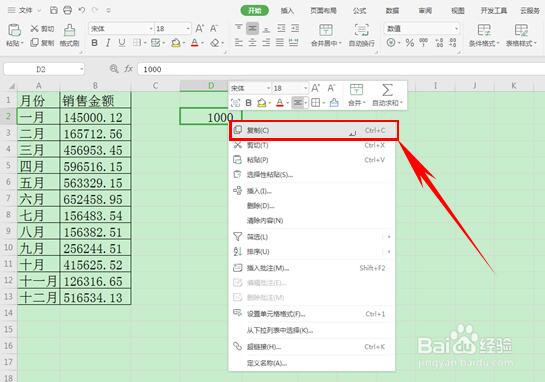This screenshot has width=545, height=382.
Task: Click the Copy (复制) button in ribbon
Action: [x=42, y=43]
